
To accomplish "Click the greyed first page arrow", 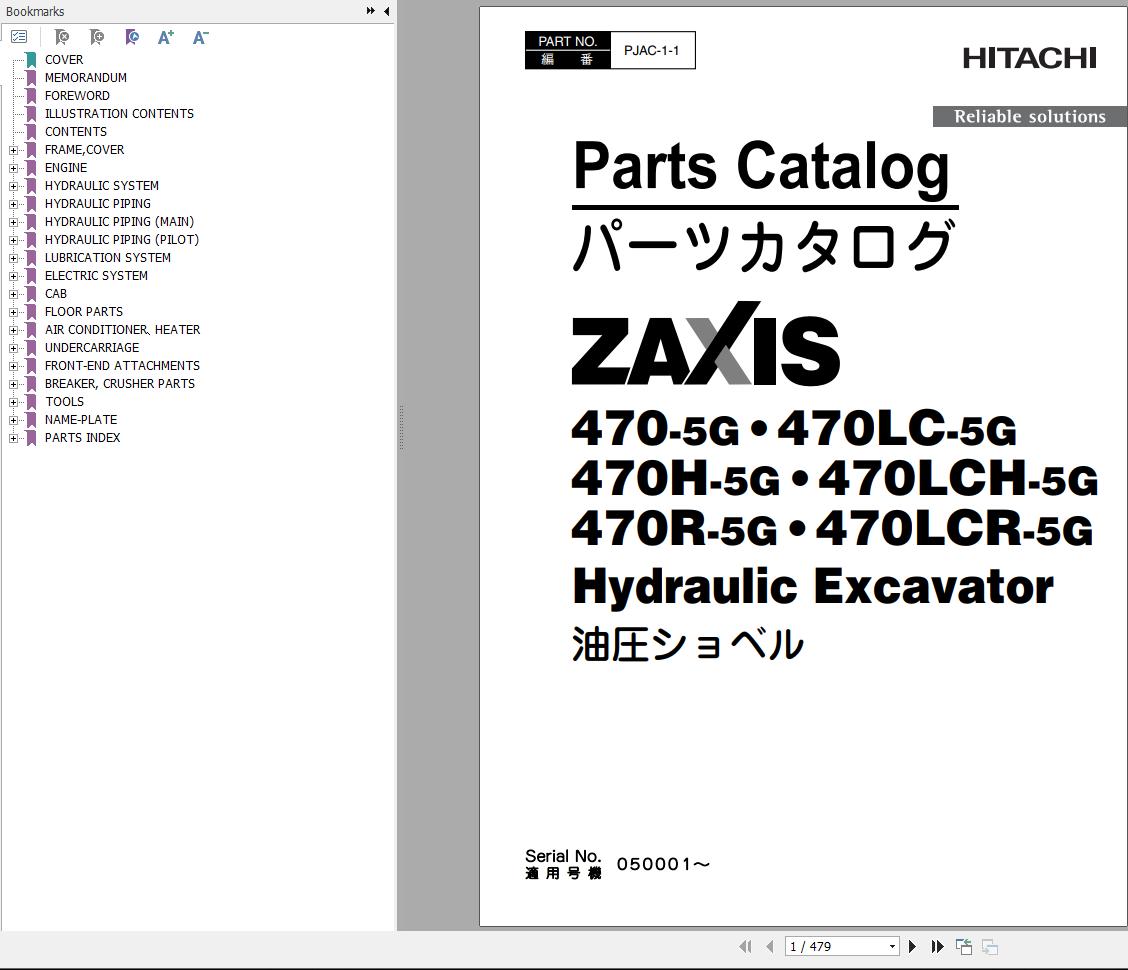I will pyautogui.click(x=745, y=947).
